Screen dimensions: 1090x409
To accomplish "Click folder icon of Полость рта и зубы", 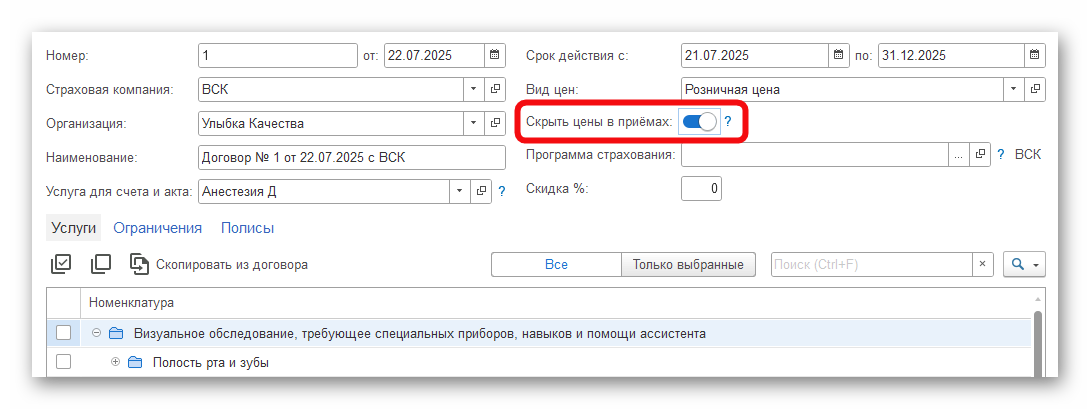I will click(135, 362).
